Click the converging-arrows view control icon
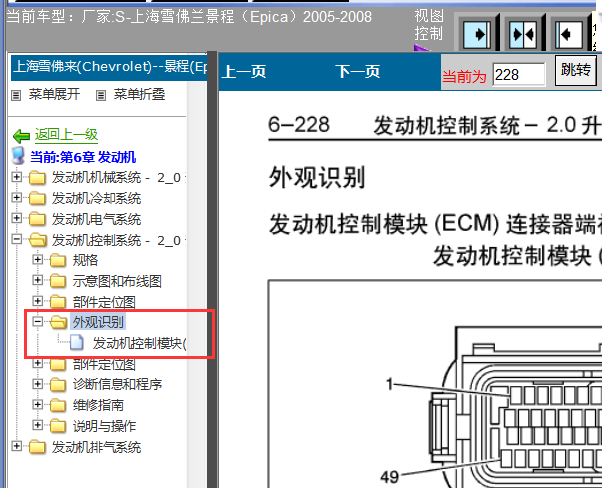Image resolution: width=602 pixels, height=488 pixels. (523, 34)
